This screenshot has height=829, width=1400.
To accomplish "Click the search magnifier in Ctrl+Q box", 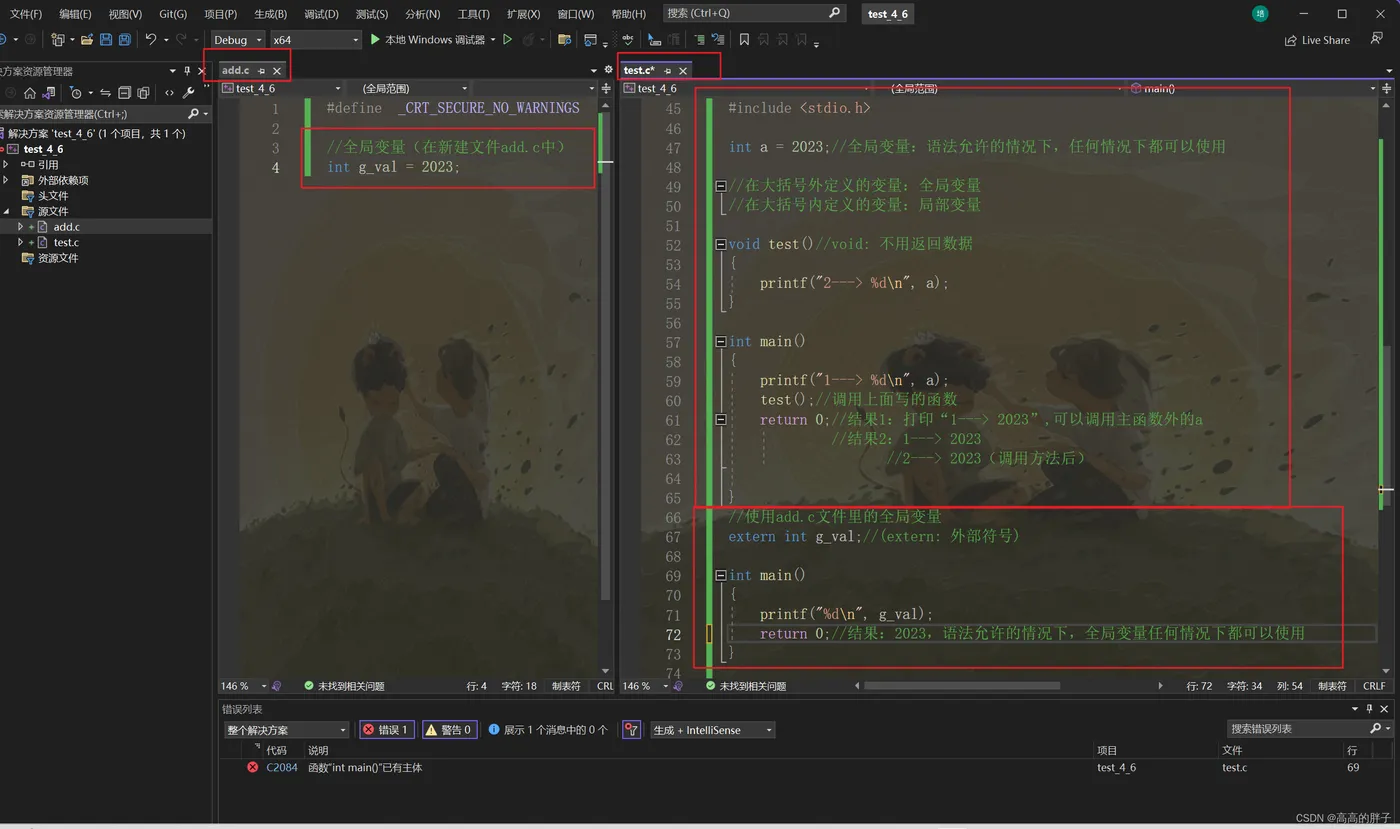I will click(835, 13).
